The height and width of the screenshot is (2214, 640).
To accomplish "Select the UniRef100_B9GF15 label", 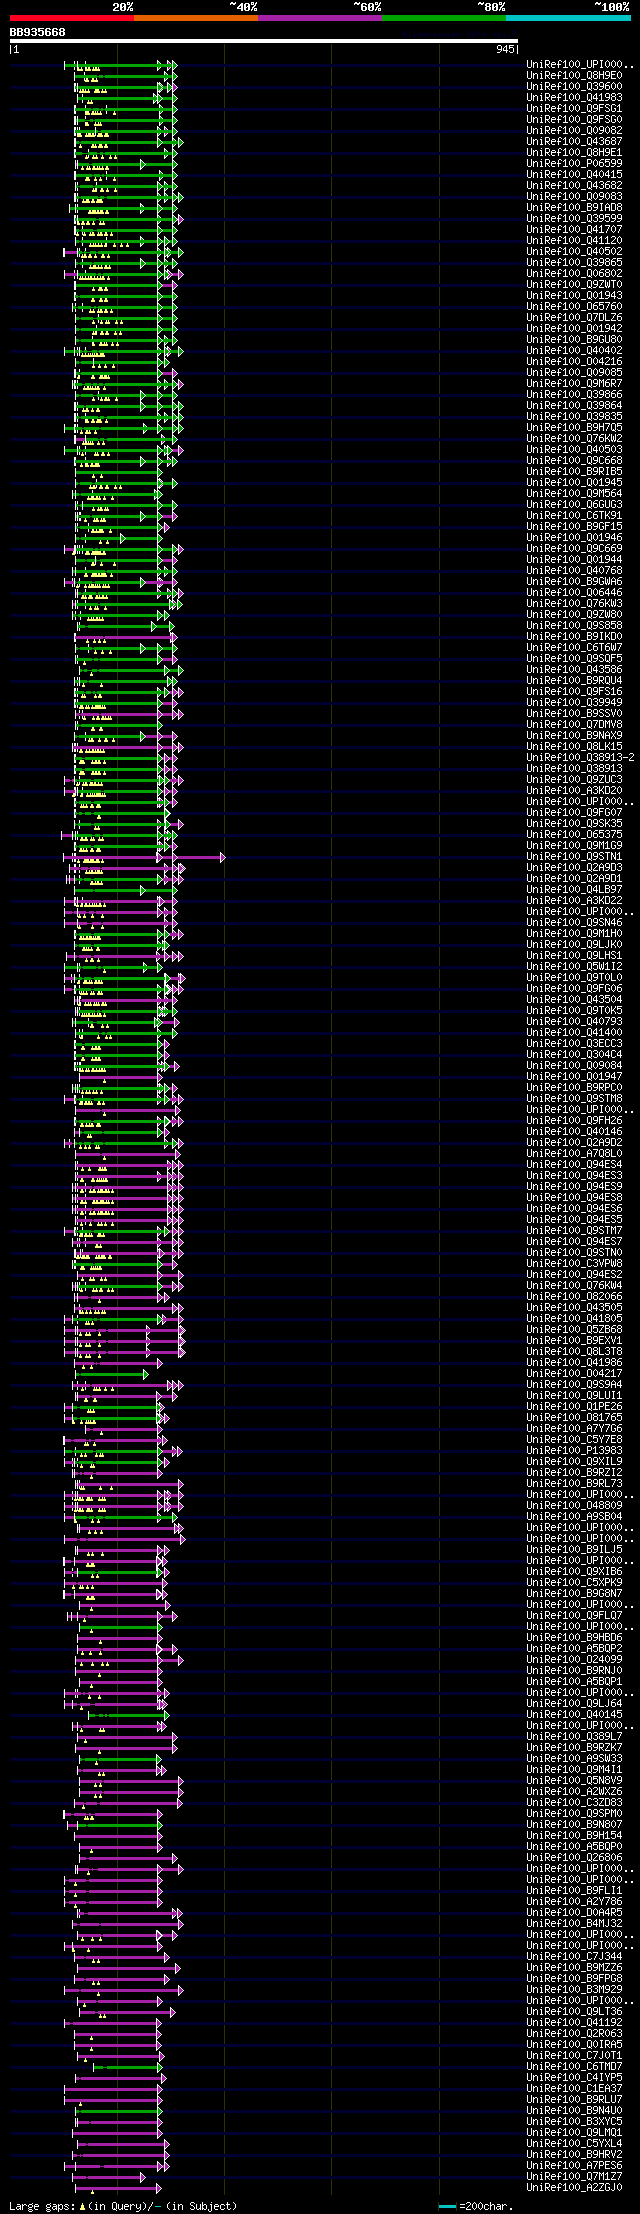I will tap(574, 526).
